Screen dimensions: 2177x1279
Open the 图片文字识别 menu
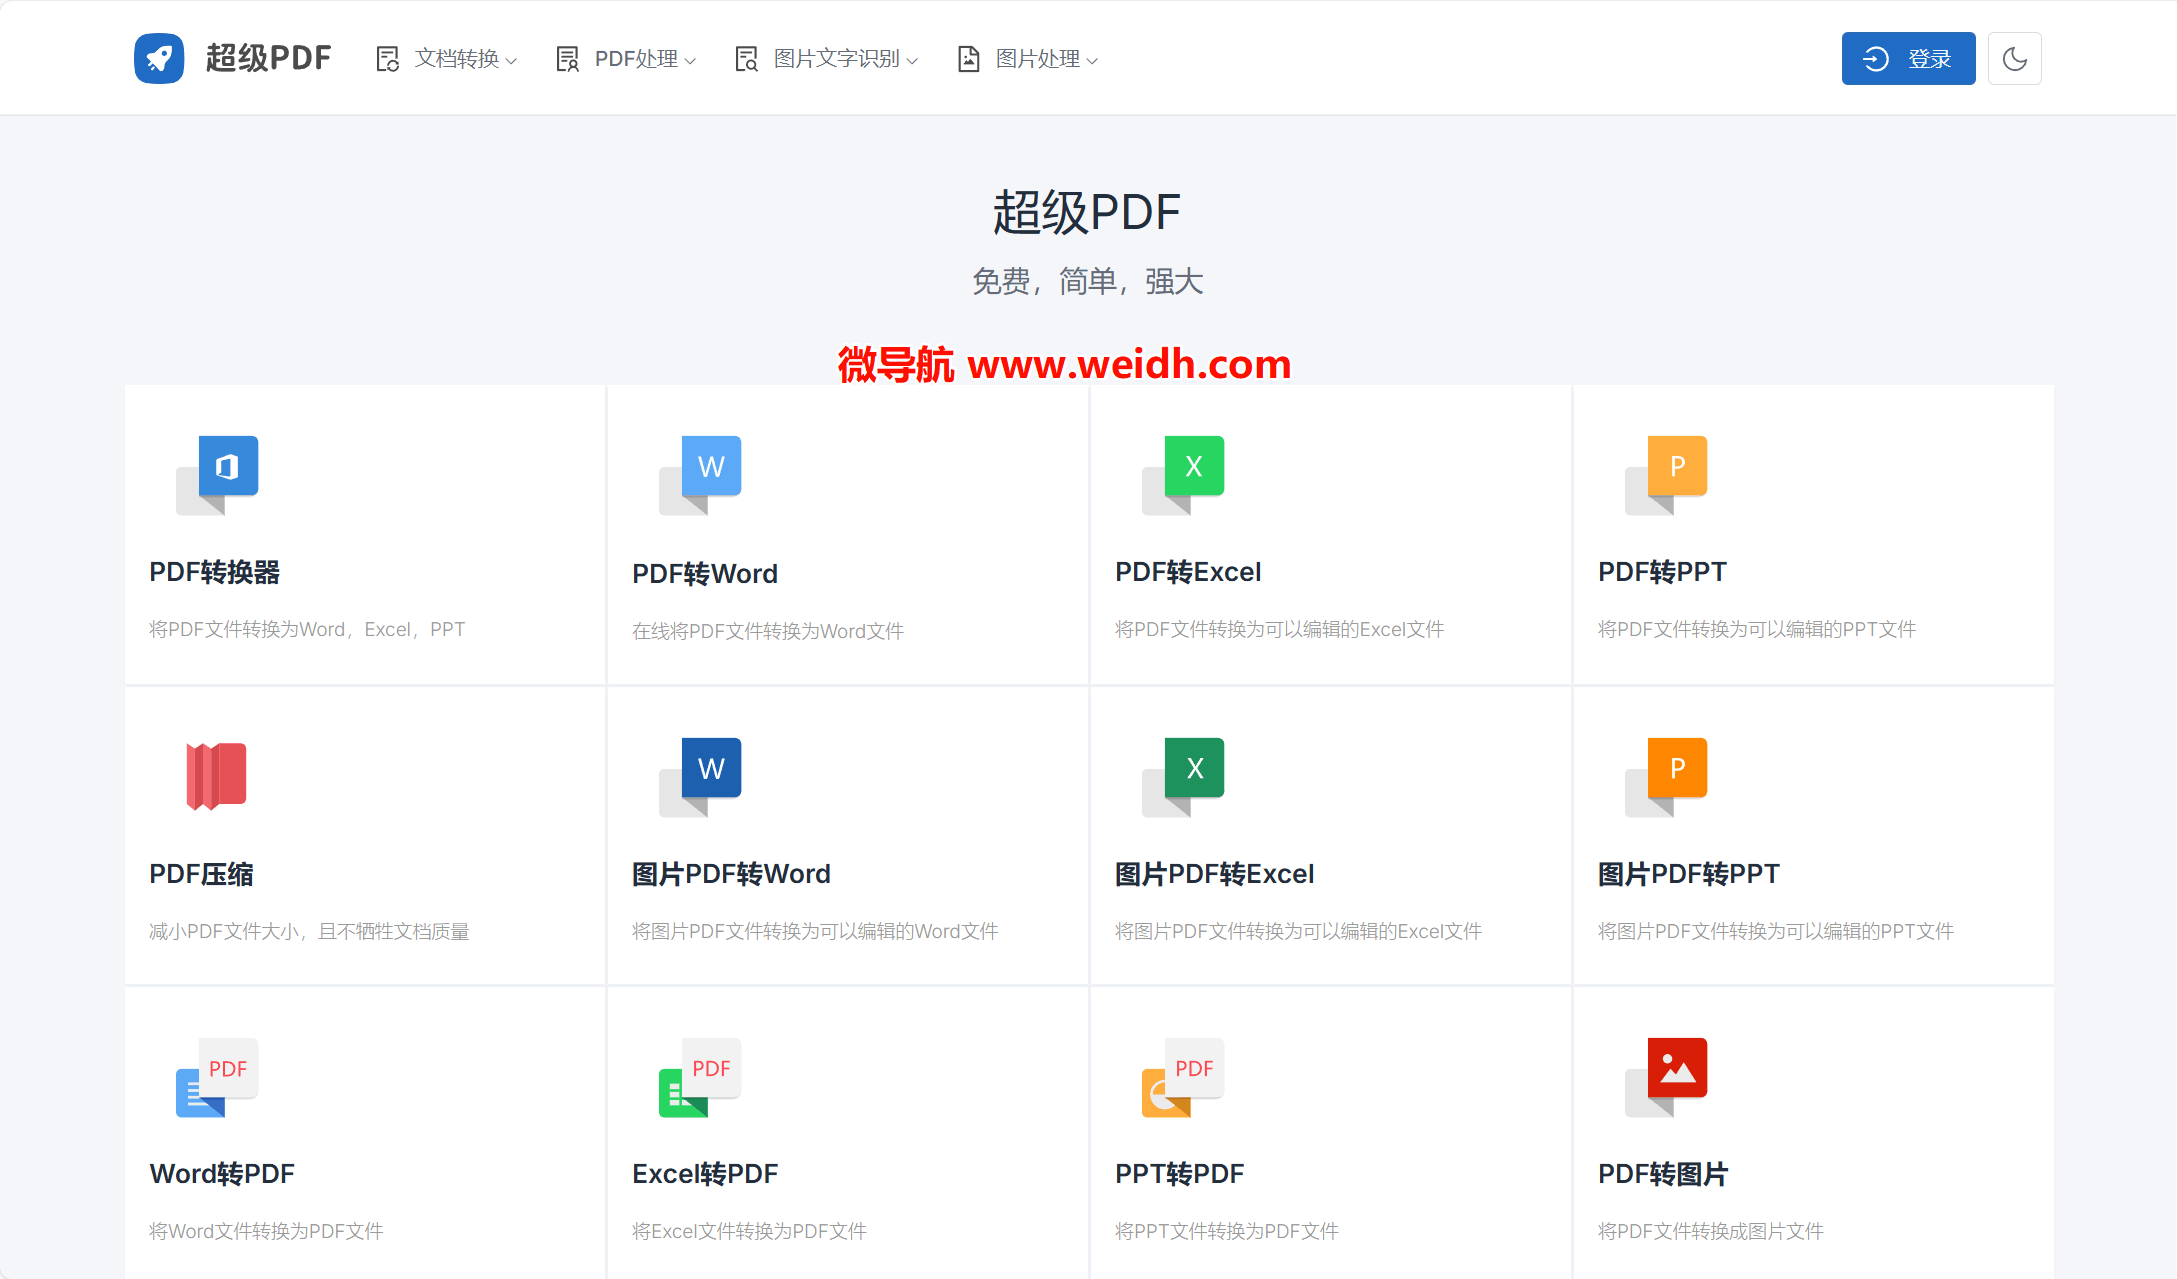[827, 59]
